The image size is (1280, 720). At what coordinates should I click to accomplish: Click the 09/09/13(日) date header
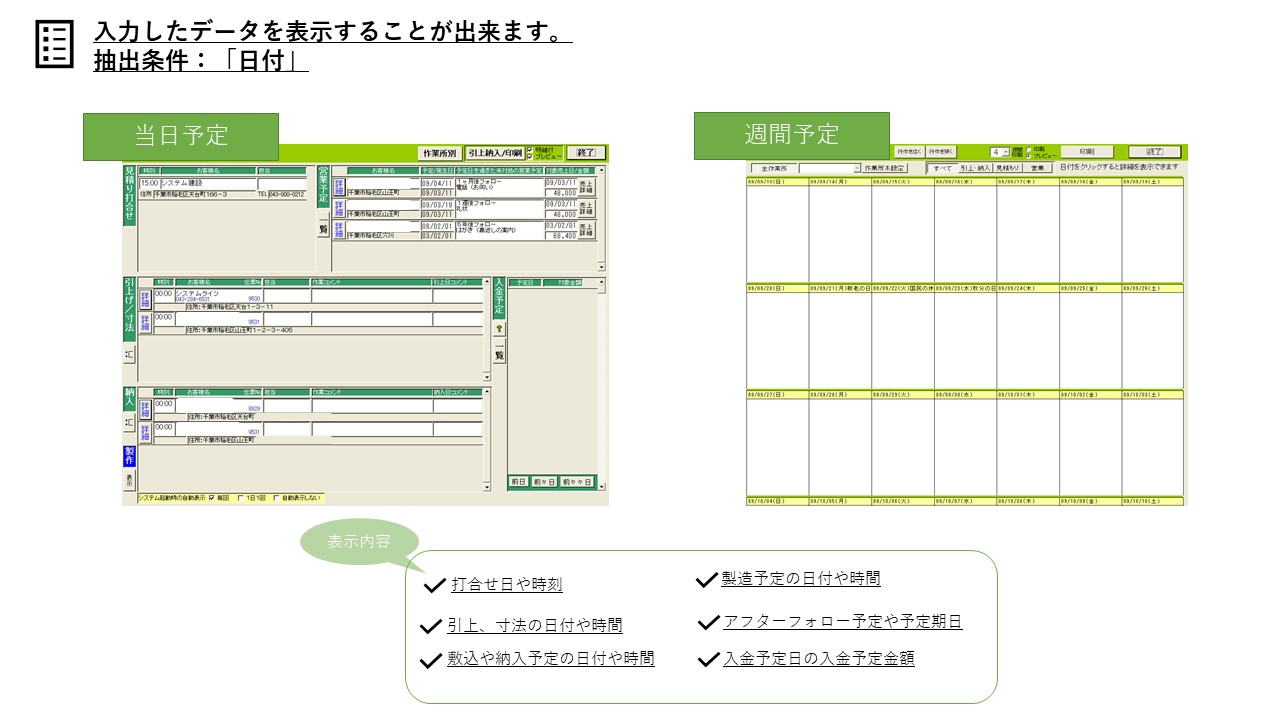pos(777,182)
